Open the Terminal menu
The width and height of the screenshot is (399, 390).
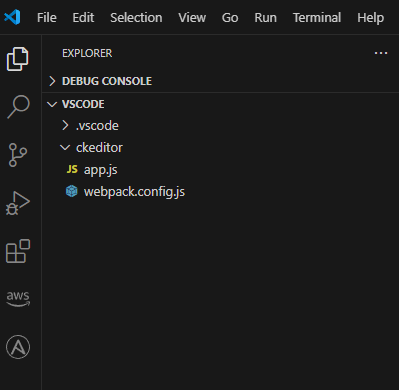(x=317, y=17)
